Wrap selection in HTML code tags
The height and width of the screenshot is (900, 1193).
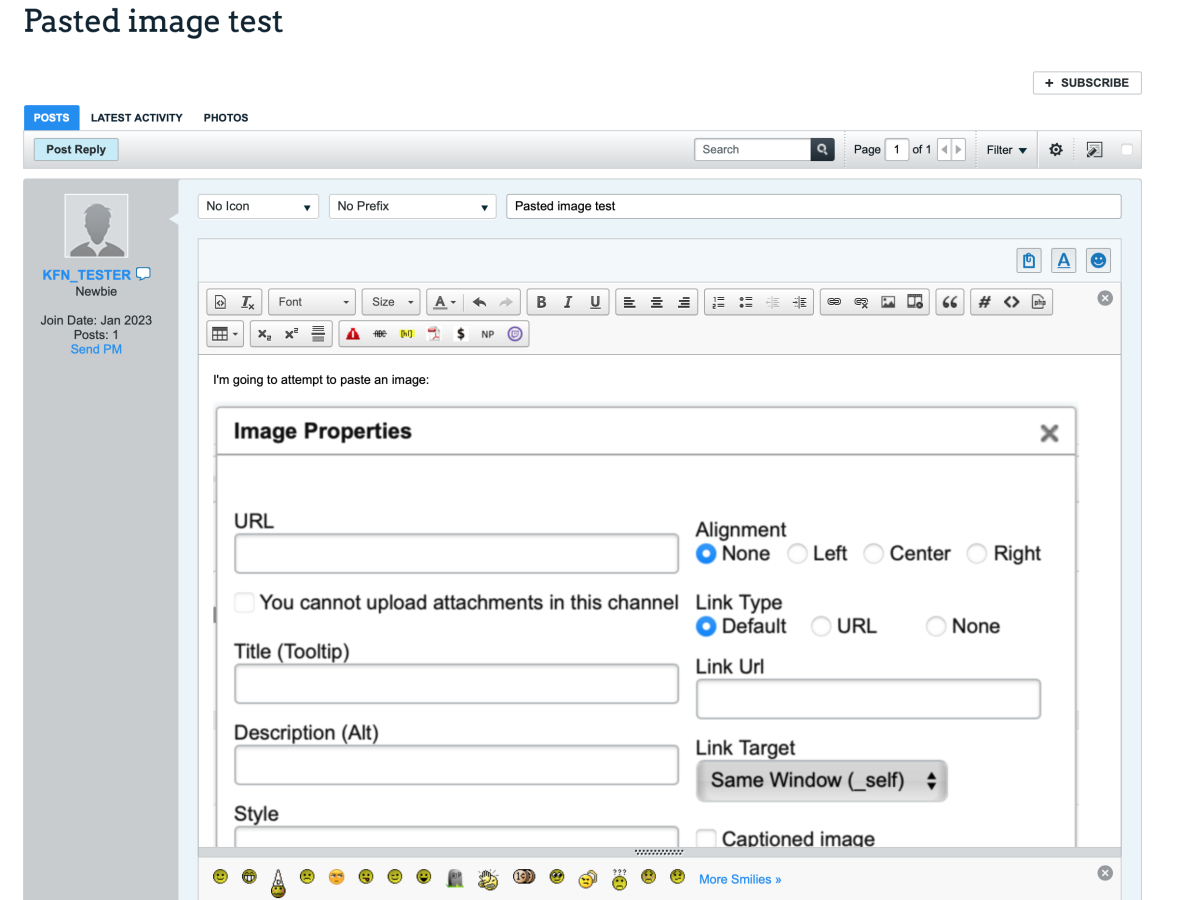click(1011, 302)
